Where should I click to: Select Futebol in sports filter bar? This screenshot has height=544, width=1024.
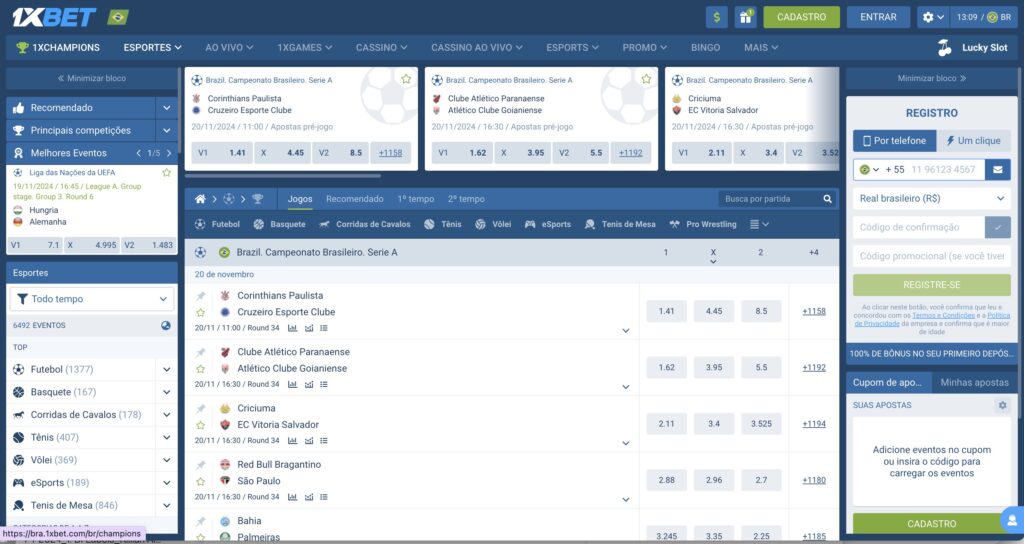217,225
